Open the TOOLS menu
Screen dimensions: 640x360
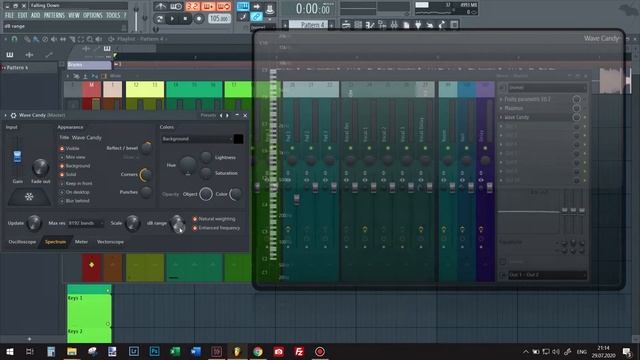coord(113,16)
